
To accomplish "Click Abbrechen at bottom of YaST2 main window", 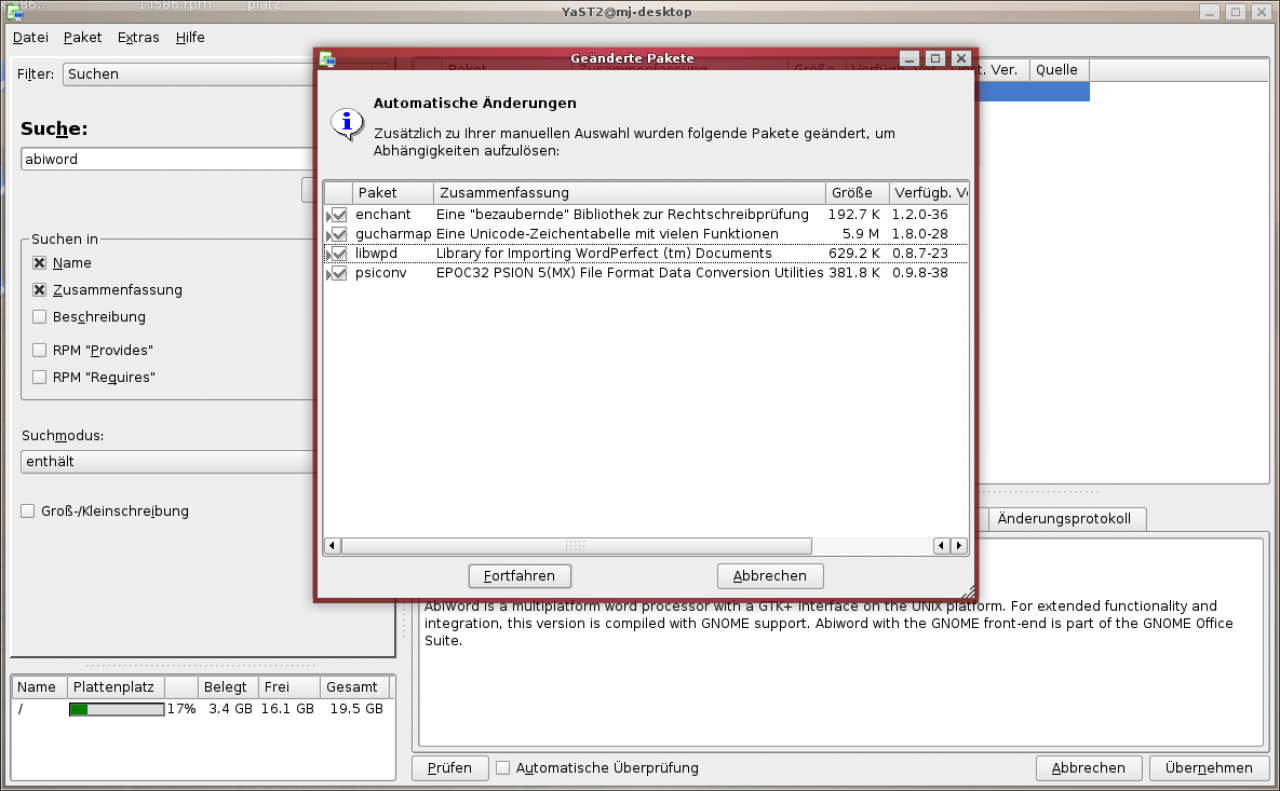I will (1088, 768).
